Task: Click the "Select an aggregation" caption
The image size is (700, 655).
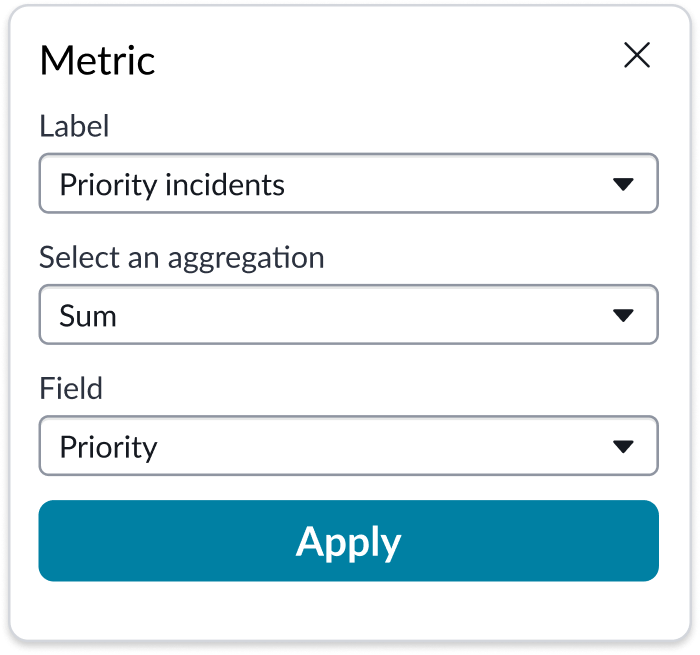Action: point(181,258)
